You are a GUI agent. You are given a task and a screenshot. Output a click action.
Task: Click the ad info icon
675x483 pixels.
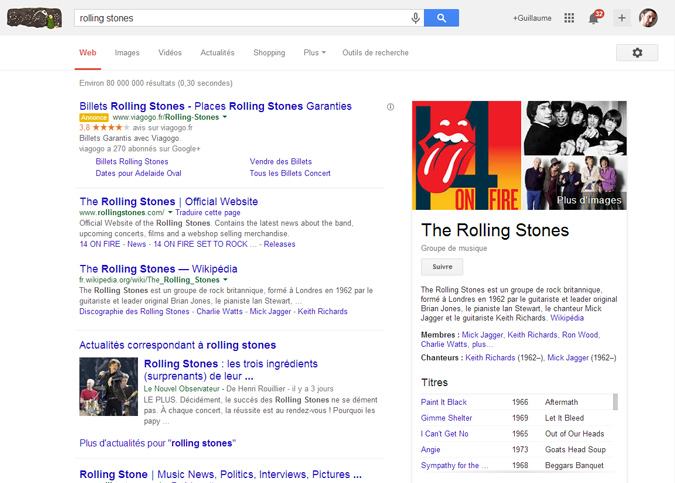tap(390, 106)
